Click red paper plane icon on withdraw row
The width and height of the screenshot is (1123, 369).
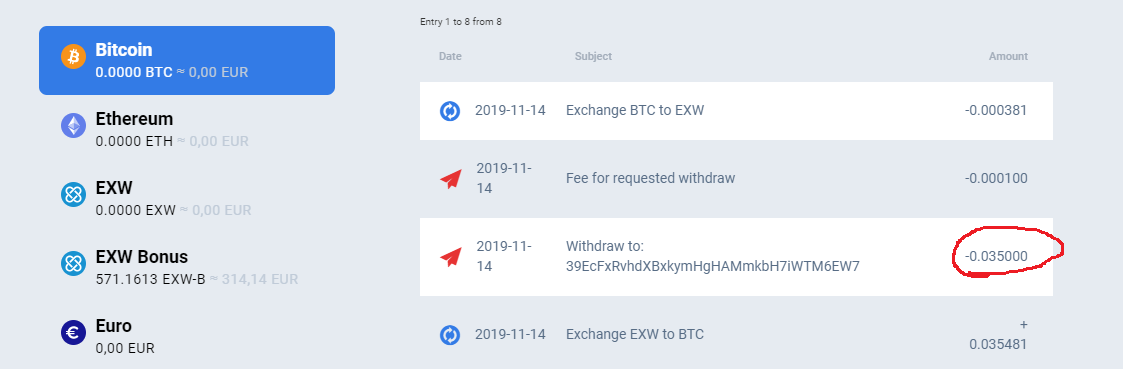[x=450, y=257]
